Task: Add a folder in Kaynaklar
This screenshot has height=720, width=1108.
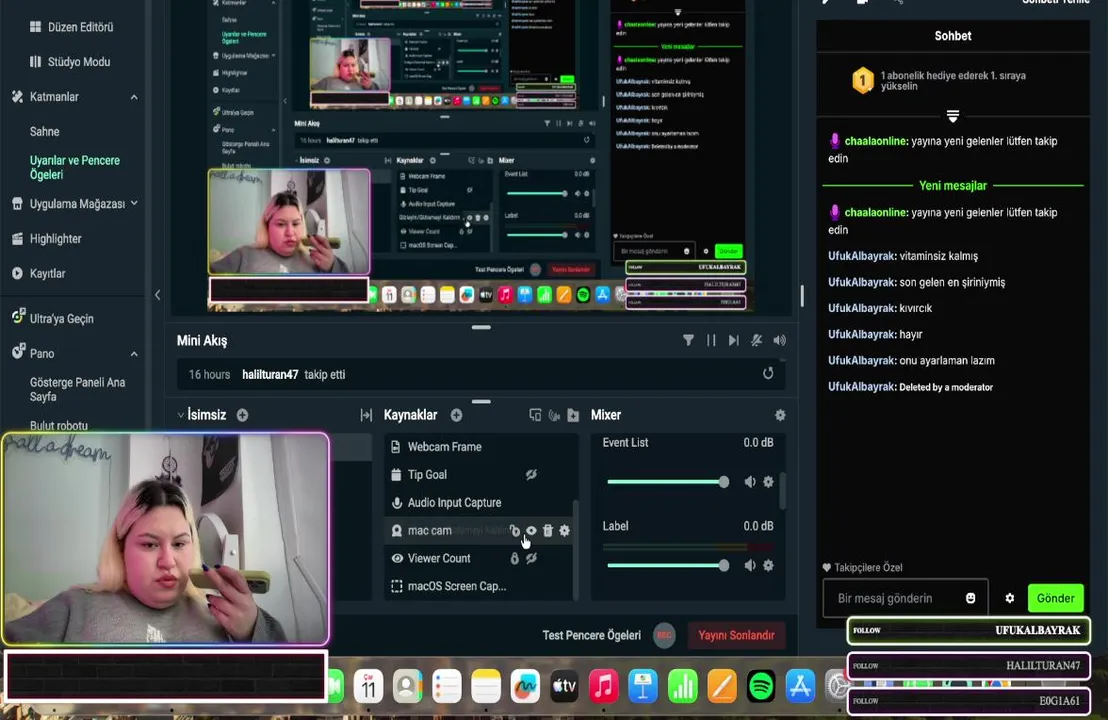Action: click(573, 415)
